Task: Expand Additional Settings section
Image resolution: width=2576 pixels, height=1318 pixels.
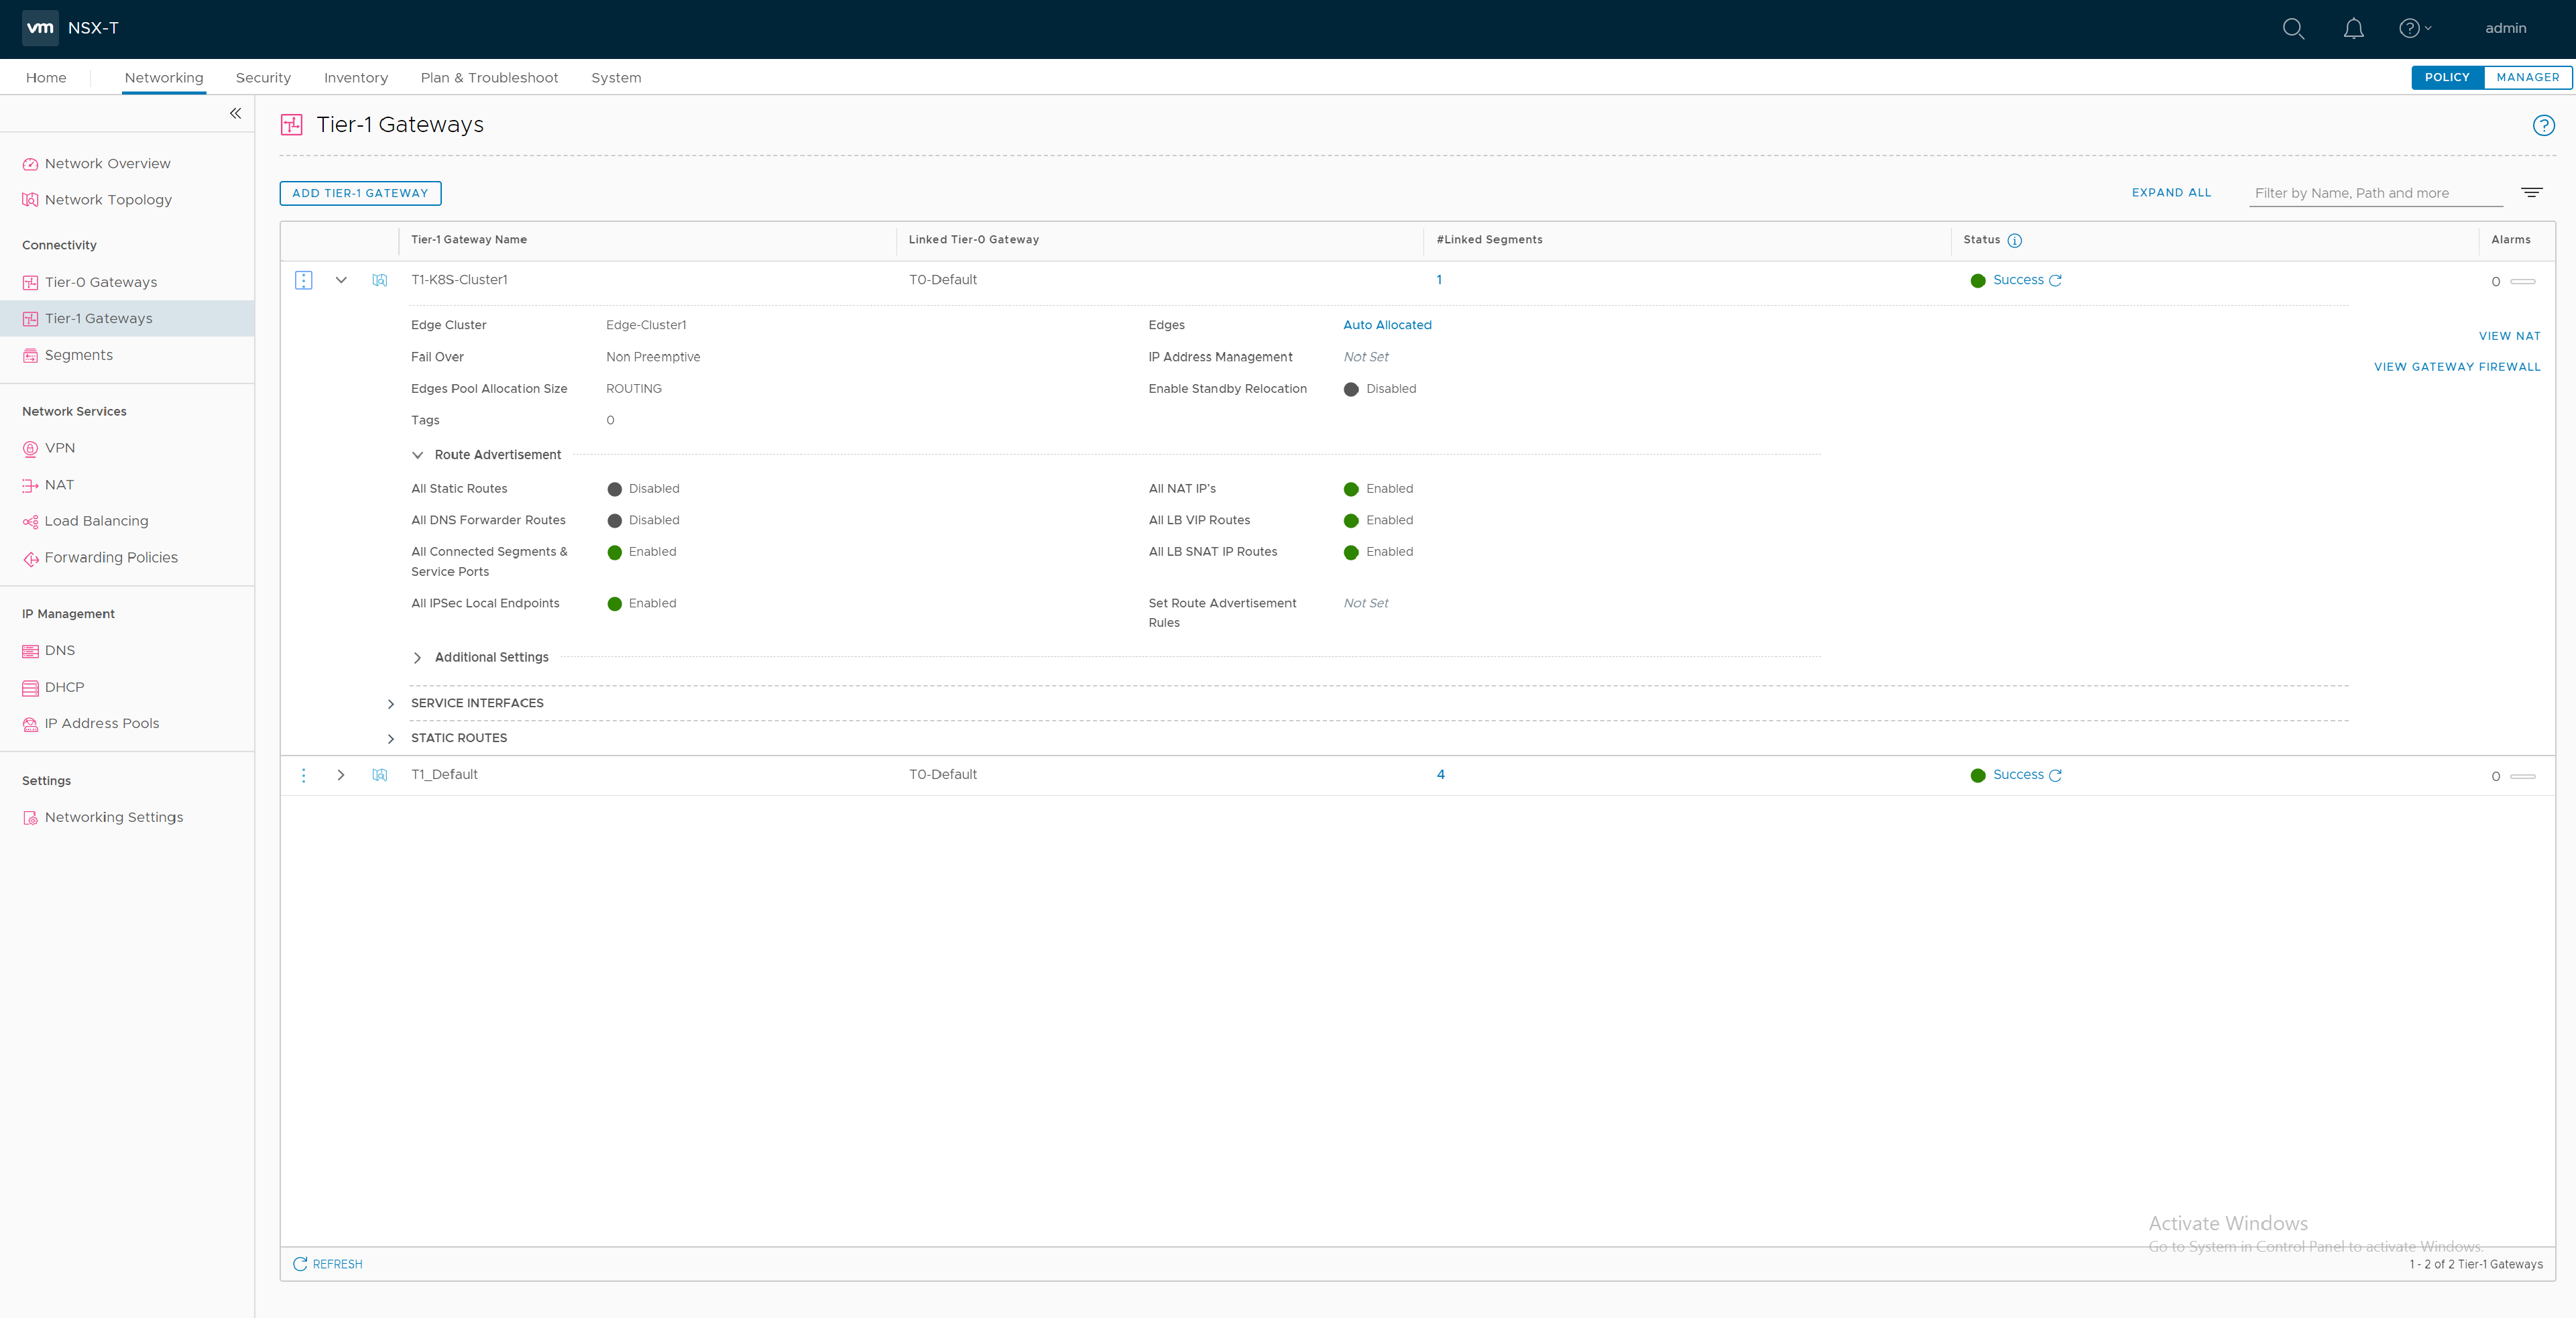Action: [417, 658]
